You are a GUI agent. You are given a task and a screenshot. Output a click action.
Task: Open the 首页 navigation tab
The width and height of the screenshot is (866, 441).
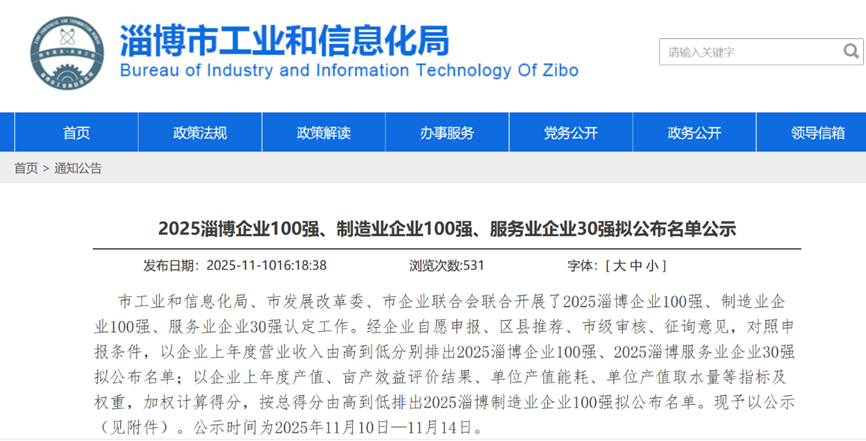coord(76,133)
